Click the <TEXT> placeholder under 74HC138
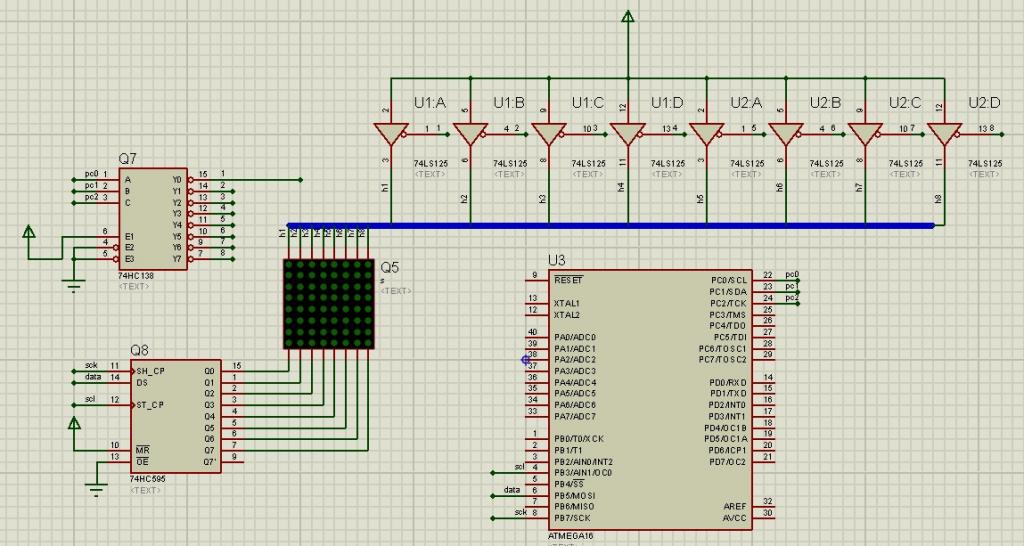The image size is (1024, 546). (134, 287)
